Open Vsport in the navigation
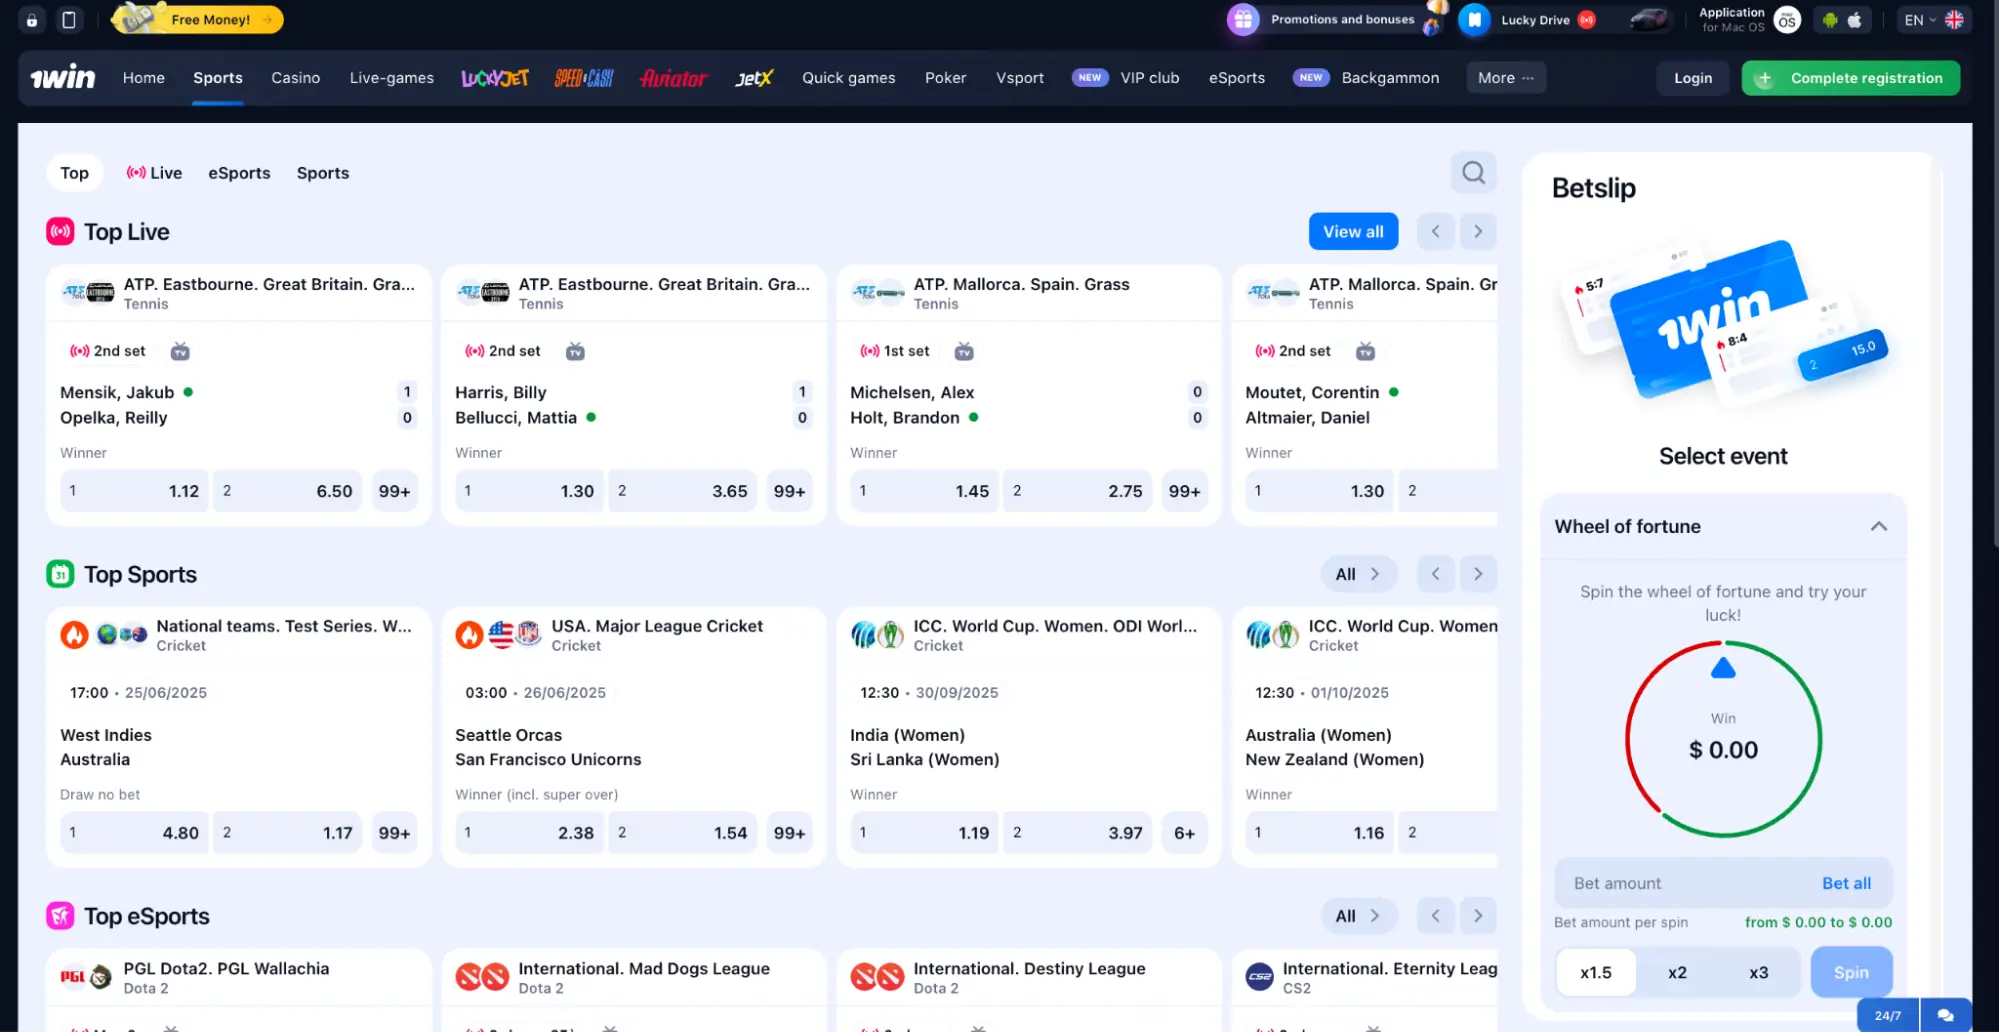The height and width of the screenshot is (1032, 1999). pyautogui.click(x=1020, y=78)
